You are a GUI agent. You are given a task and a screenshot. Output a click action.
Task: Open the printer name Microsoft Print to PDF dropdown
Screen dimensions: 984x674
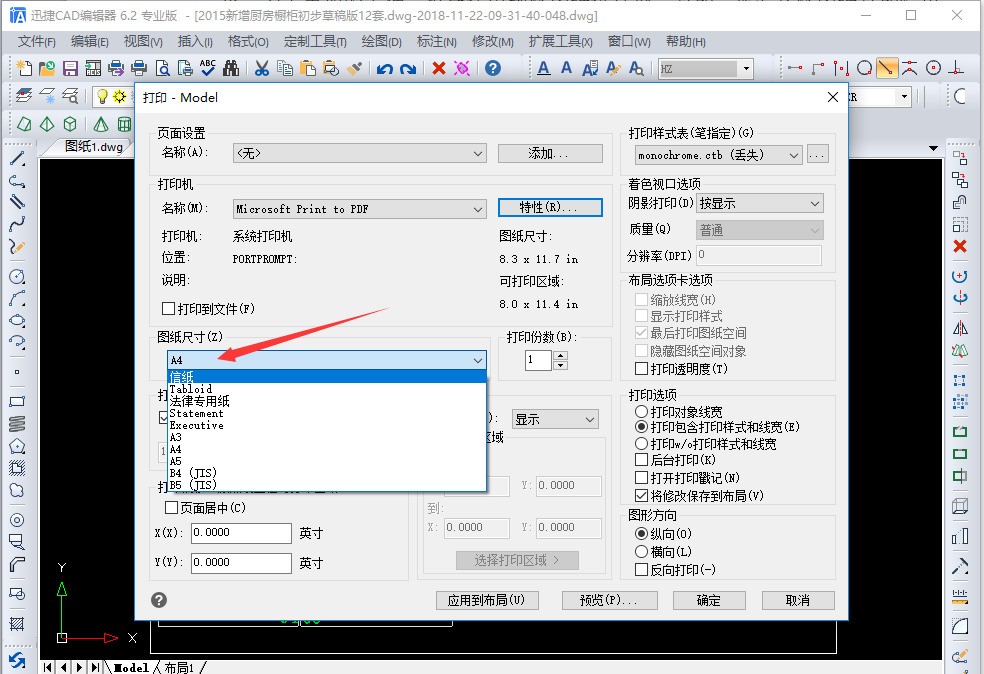360,209
